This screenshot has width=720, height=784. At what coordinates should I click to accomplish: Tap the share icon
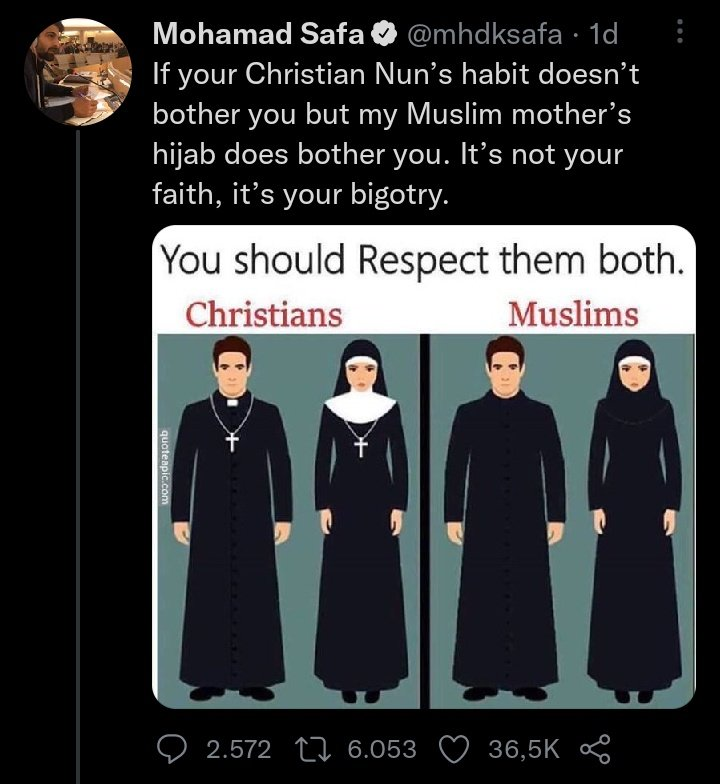[x=595, y=748]
